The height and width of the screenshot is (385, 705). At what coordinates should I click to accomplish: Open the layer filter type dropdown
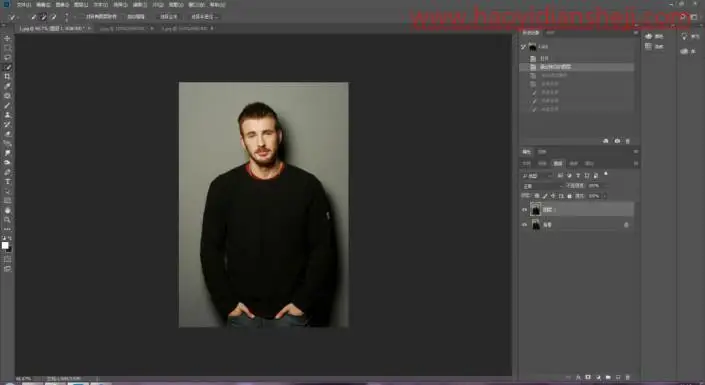pyautogui.click(x=537, y=175)
